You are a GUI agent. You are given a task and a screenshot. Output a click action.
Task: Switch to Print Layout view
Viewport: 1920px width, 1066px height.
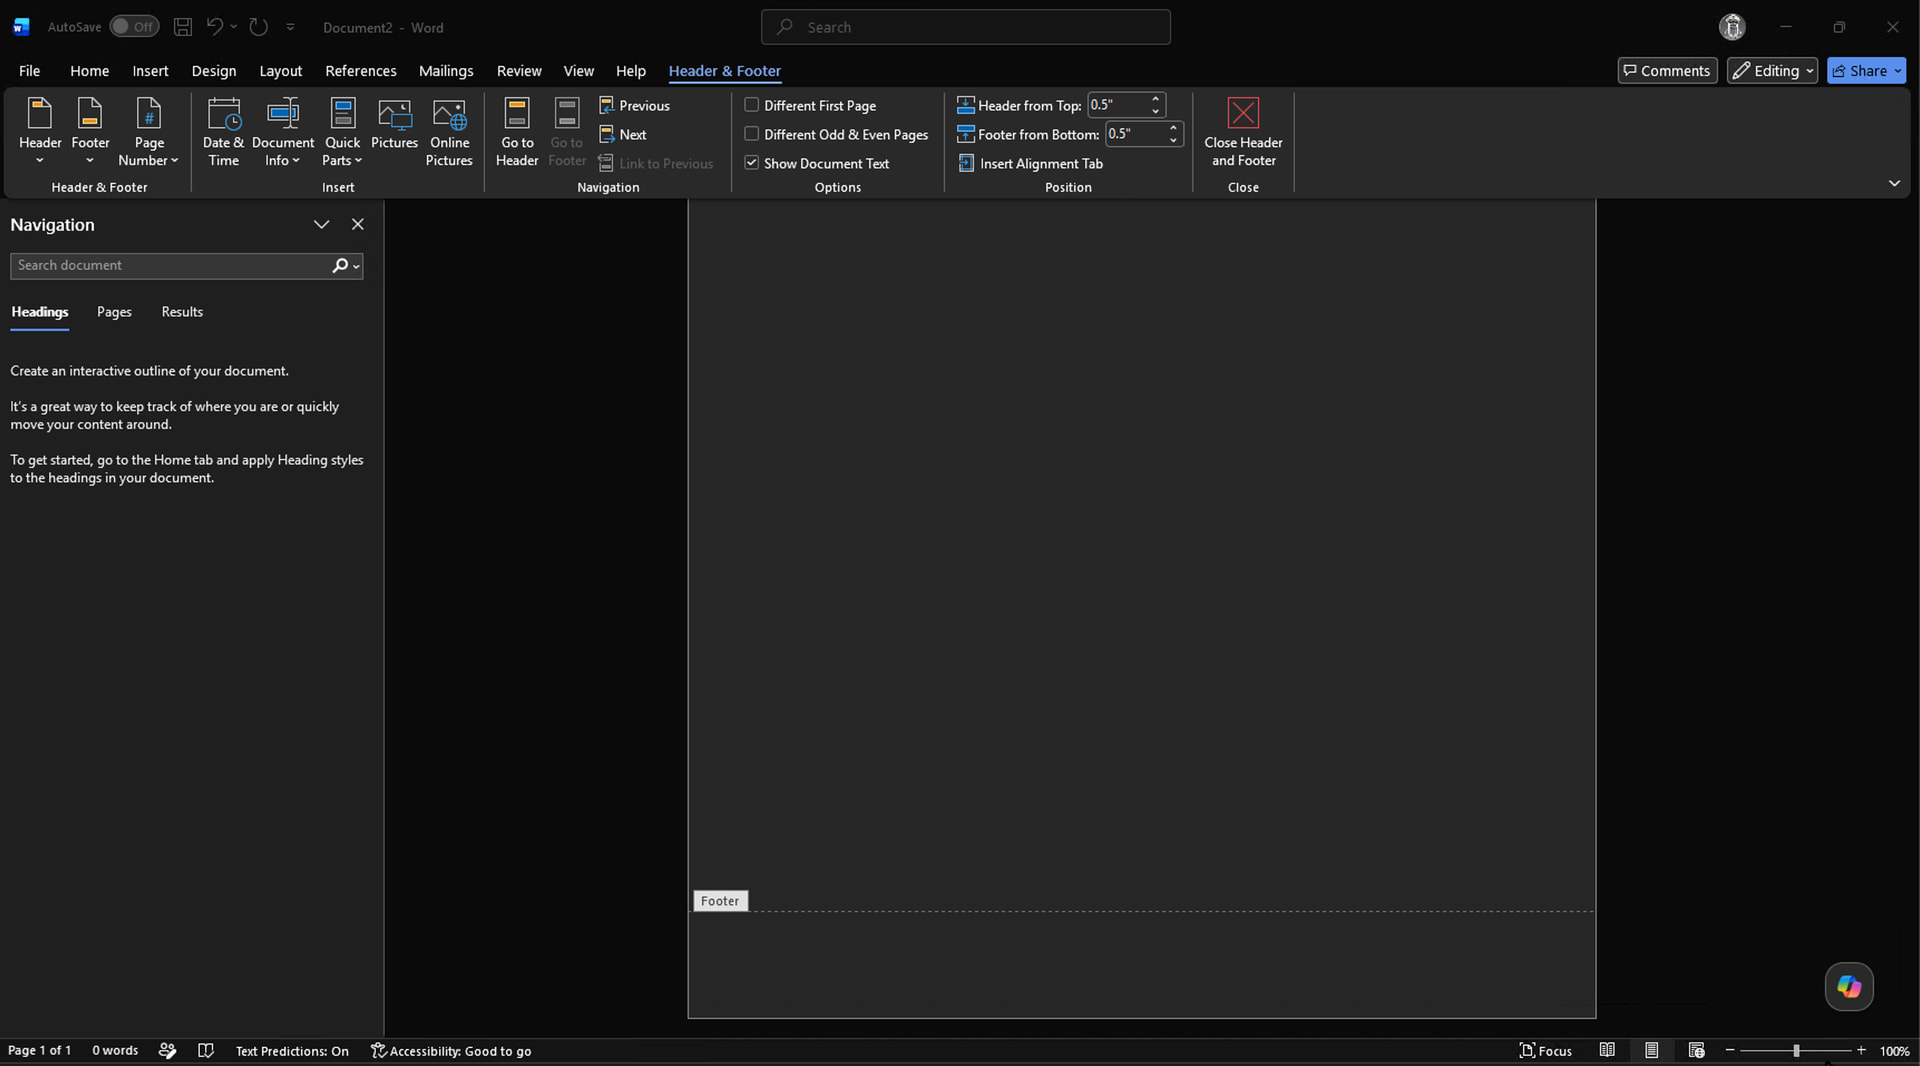(1651, 1050)
